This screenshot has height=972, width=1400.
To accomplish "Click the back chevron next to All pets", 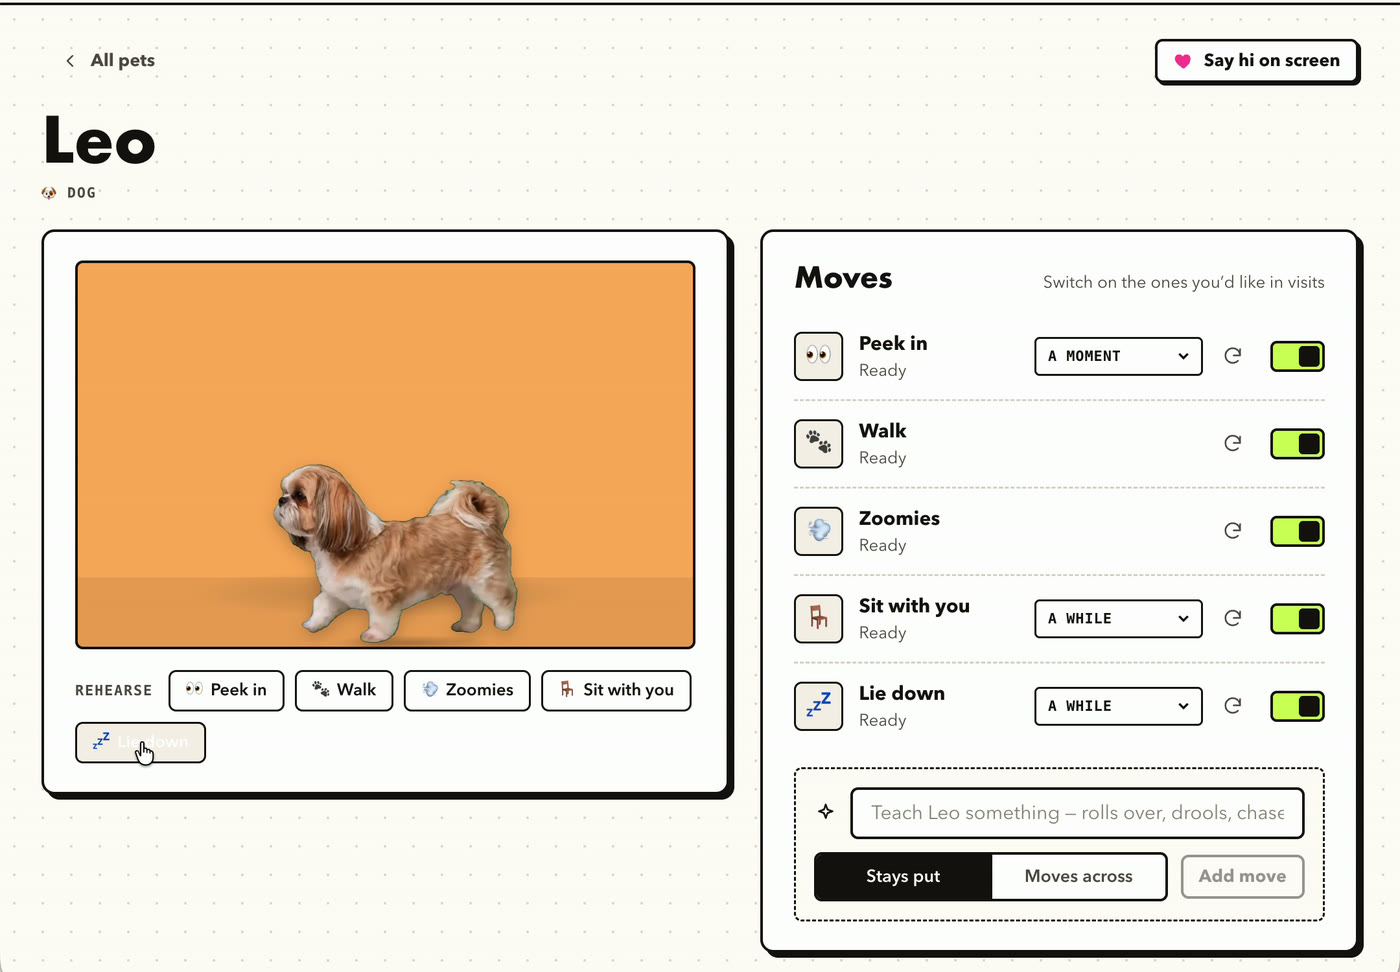I will pos(70,61).
